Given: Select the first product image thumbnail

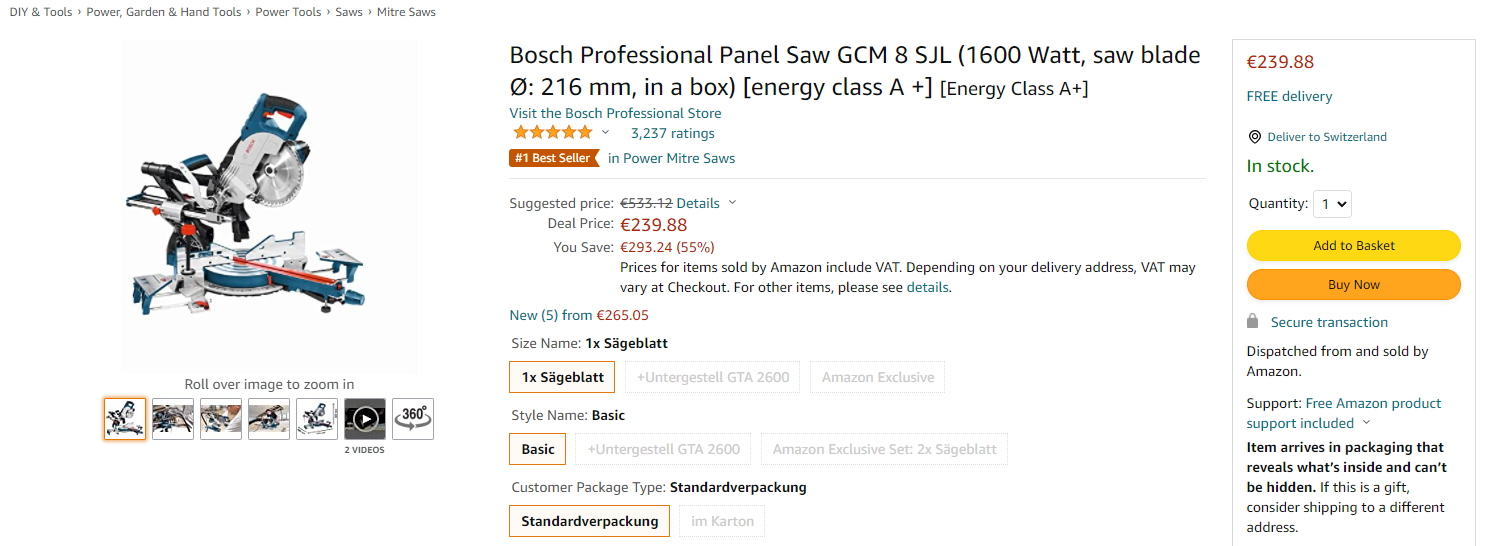Looking at the screenshot, I should tap(125, 419).
